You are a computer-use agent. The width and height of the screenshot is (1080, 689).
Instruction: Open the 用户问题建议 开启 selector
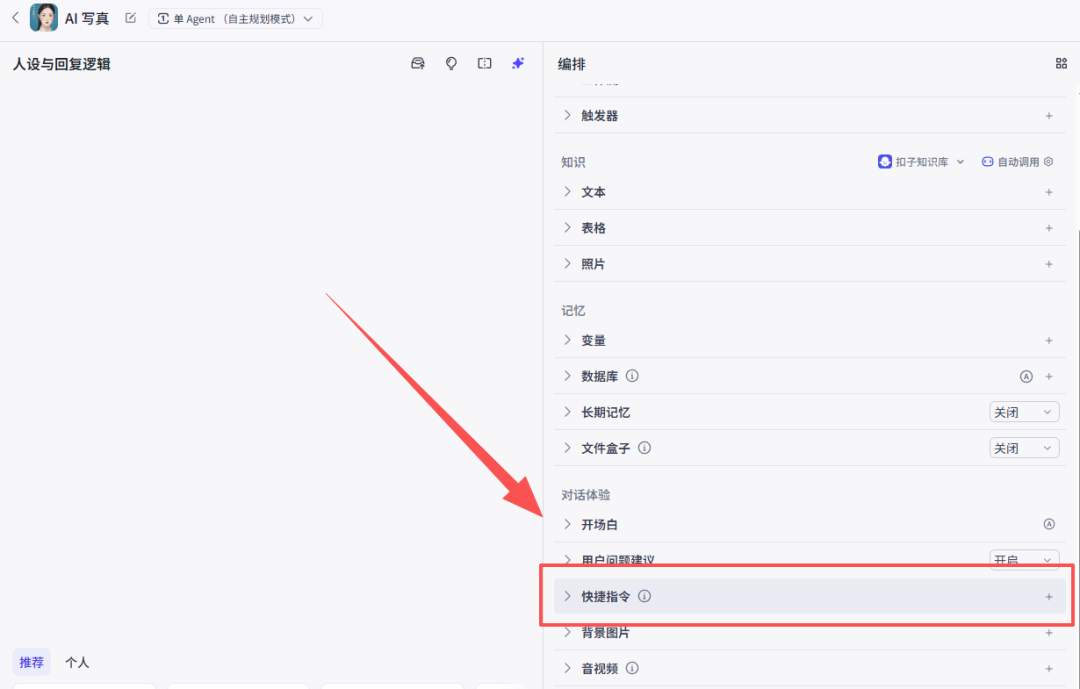1024,559
